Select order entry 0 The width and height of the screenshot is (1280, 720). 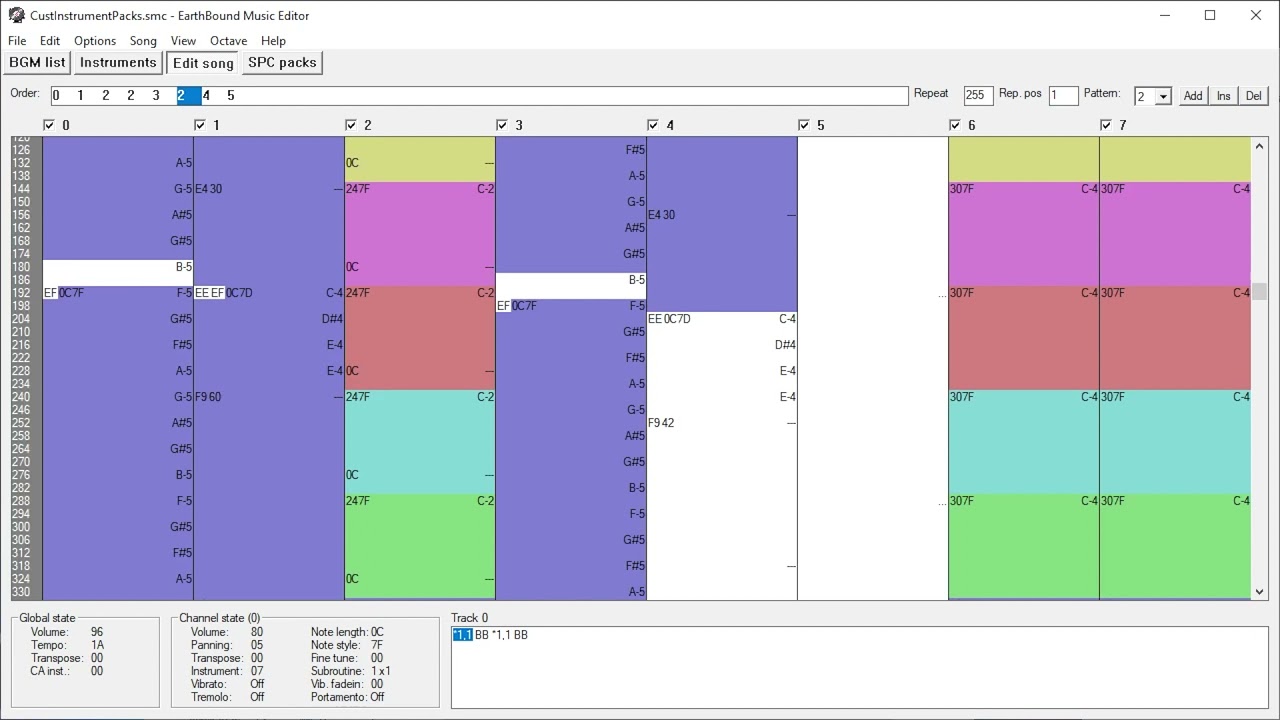[56, 96]
